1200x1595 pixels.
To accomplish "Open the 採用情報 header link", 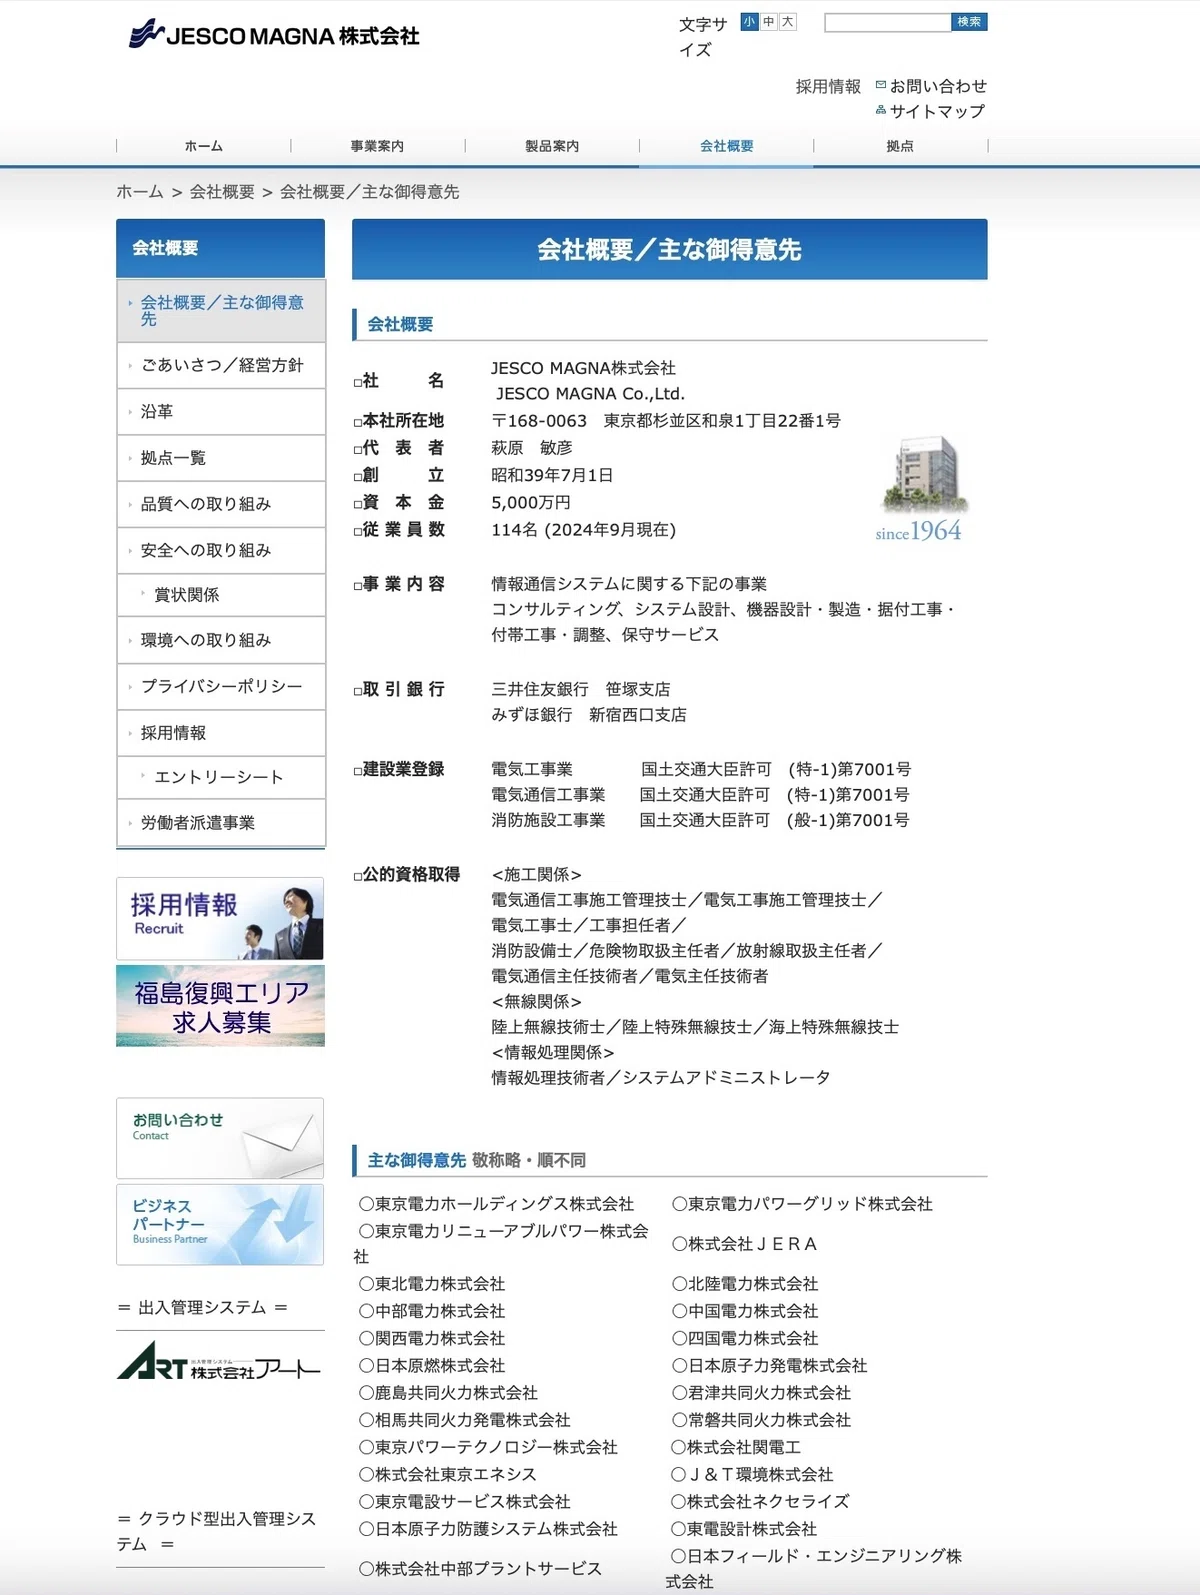I will pos(828,86).
